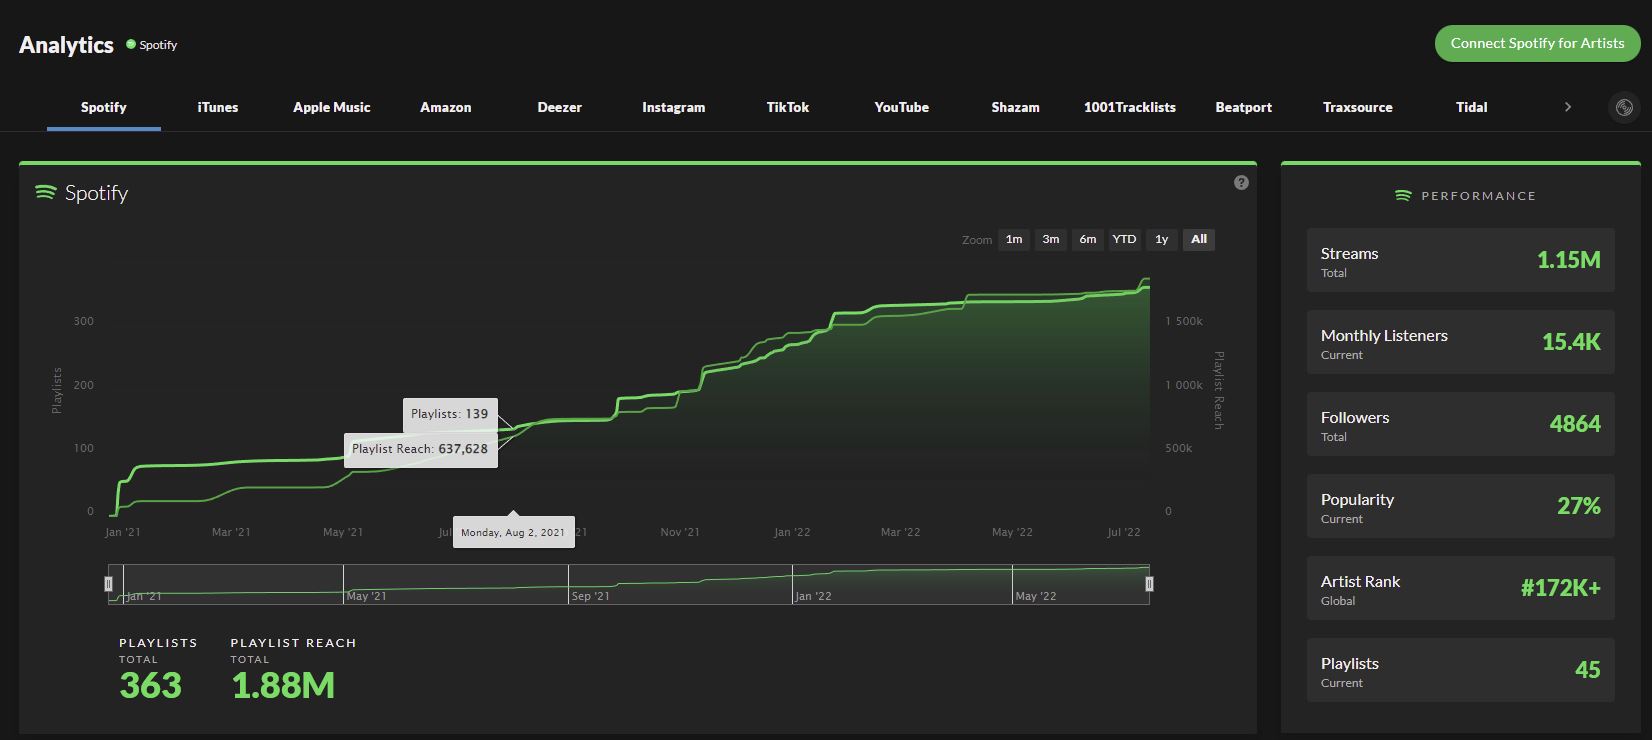This screenshot has width=1652, height=740.
Task: Click the Nov '21 axis label
Action: (x=680, y=532)
